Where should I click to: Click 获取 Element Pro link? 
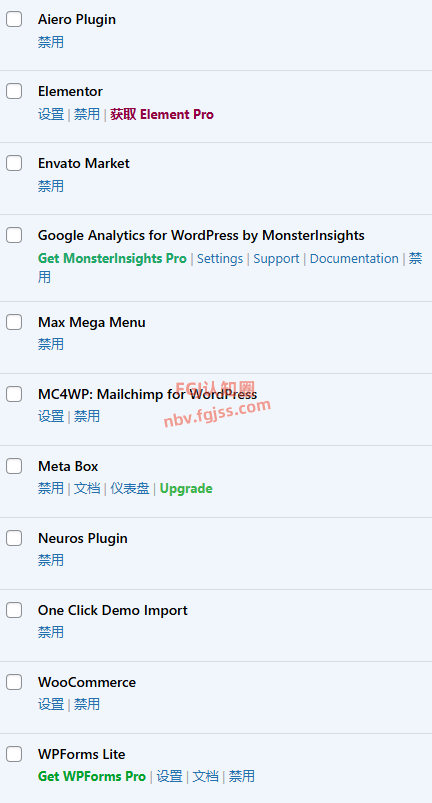click(162, 114)
